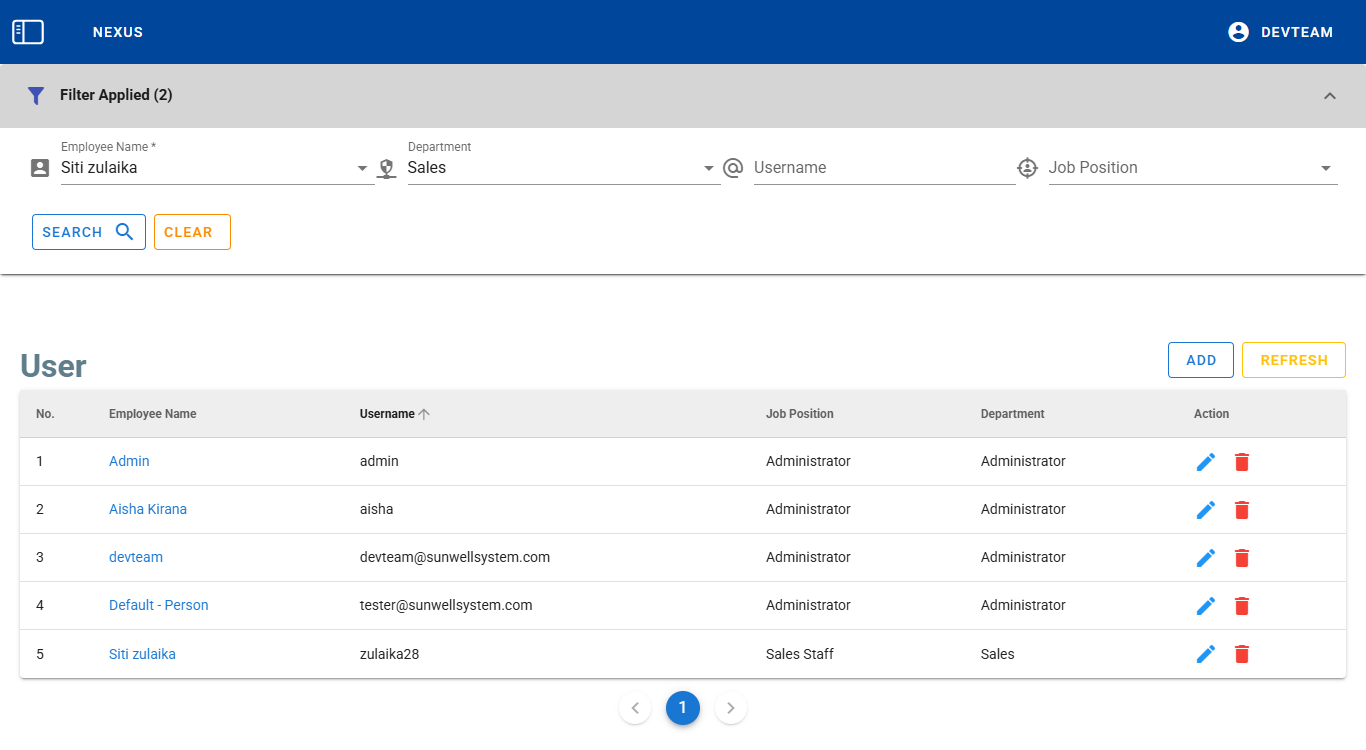This screenshot has width=1366, height=750.
Task: Open the Aisha Kirana employee link
Action: click(148, 510)
